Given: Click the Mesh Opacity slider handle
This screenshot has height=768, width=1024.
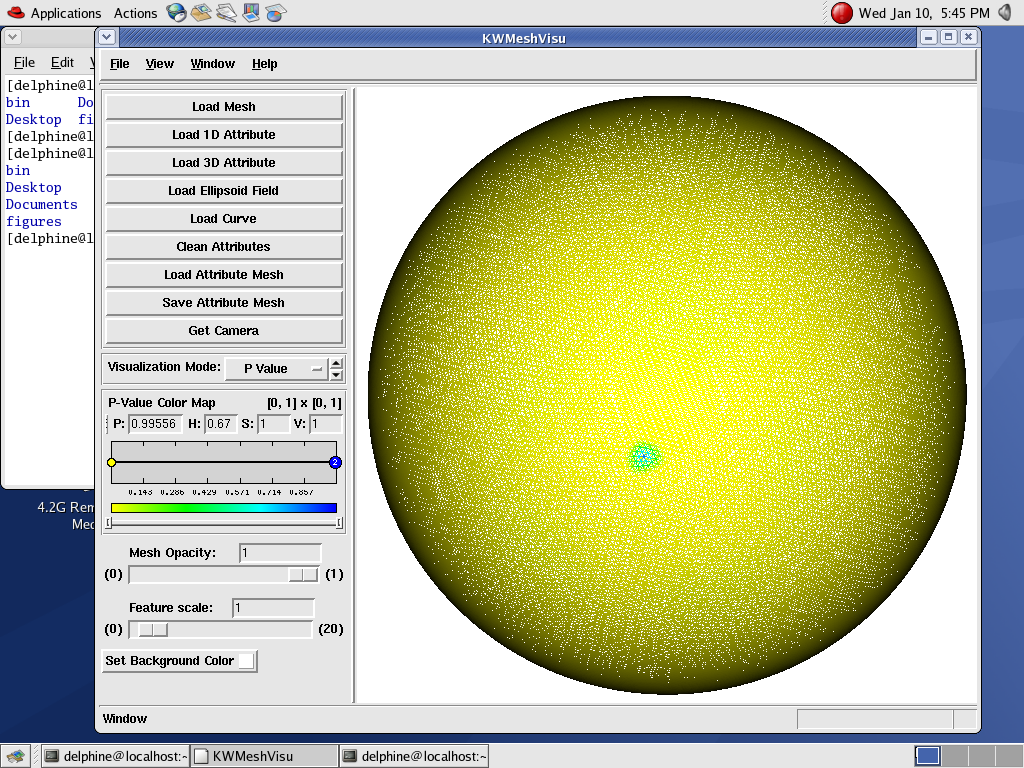Looking at the screenshot, I should pos(302,574).
